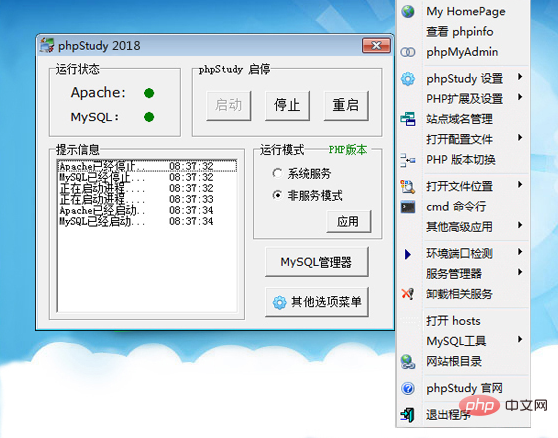Image resolution: width=558 pixels, height=438 pixels.
Task: Expand the 环境端口检测 submenu arrow
Action: pyautogui.click(x=520, y=252)
